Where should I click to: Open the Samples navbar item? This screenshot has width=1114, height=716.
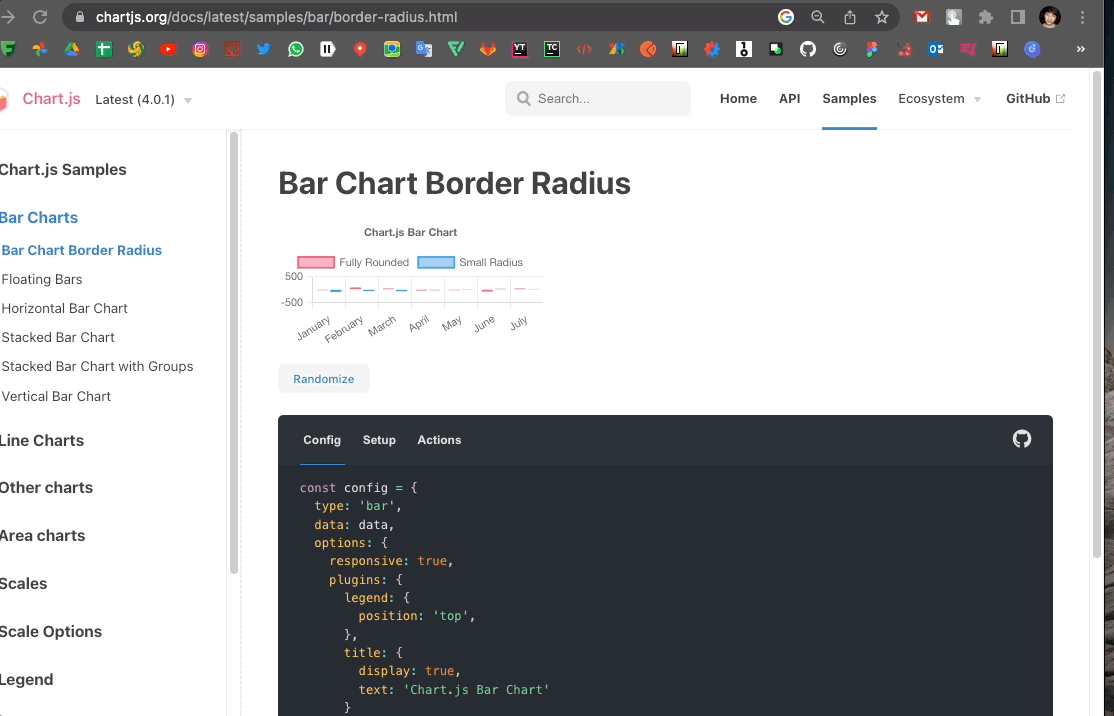pos(849,99)
